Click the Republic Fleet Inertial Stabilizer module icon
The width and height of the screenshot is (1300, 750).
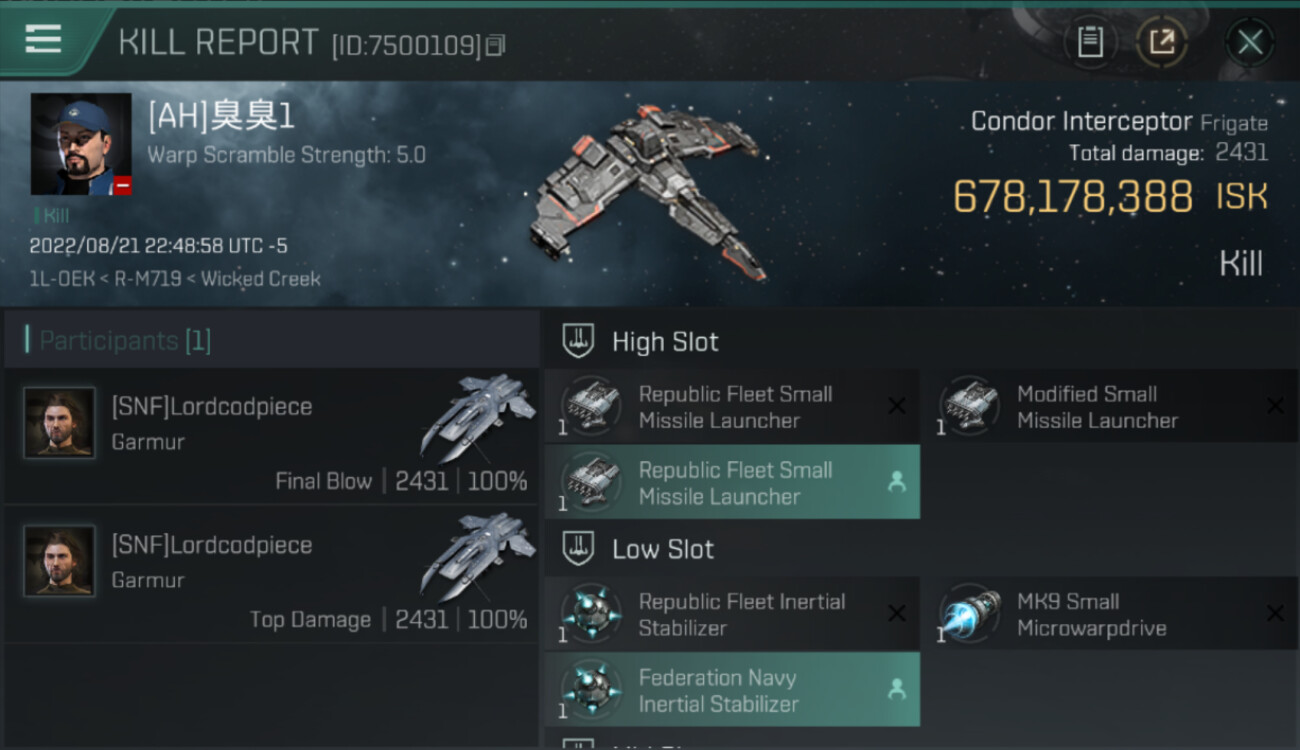tap(591, 614)
